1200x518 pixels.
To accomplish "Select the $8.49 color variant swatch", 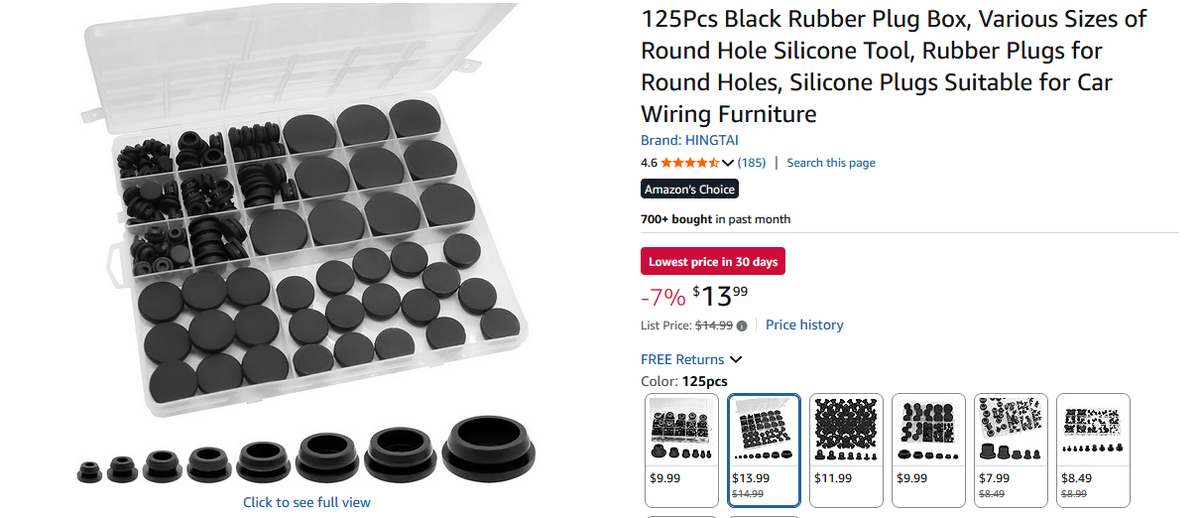I will (1093, 450).
